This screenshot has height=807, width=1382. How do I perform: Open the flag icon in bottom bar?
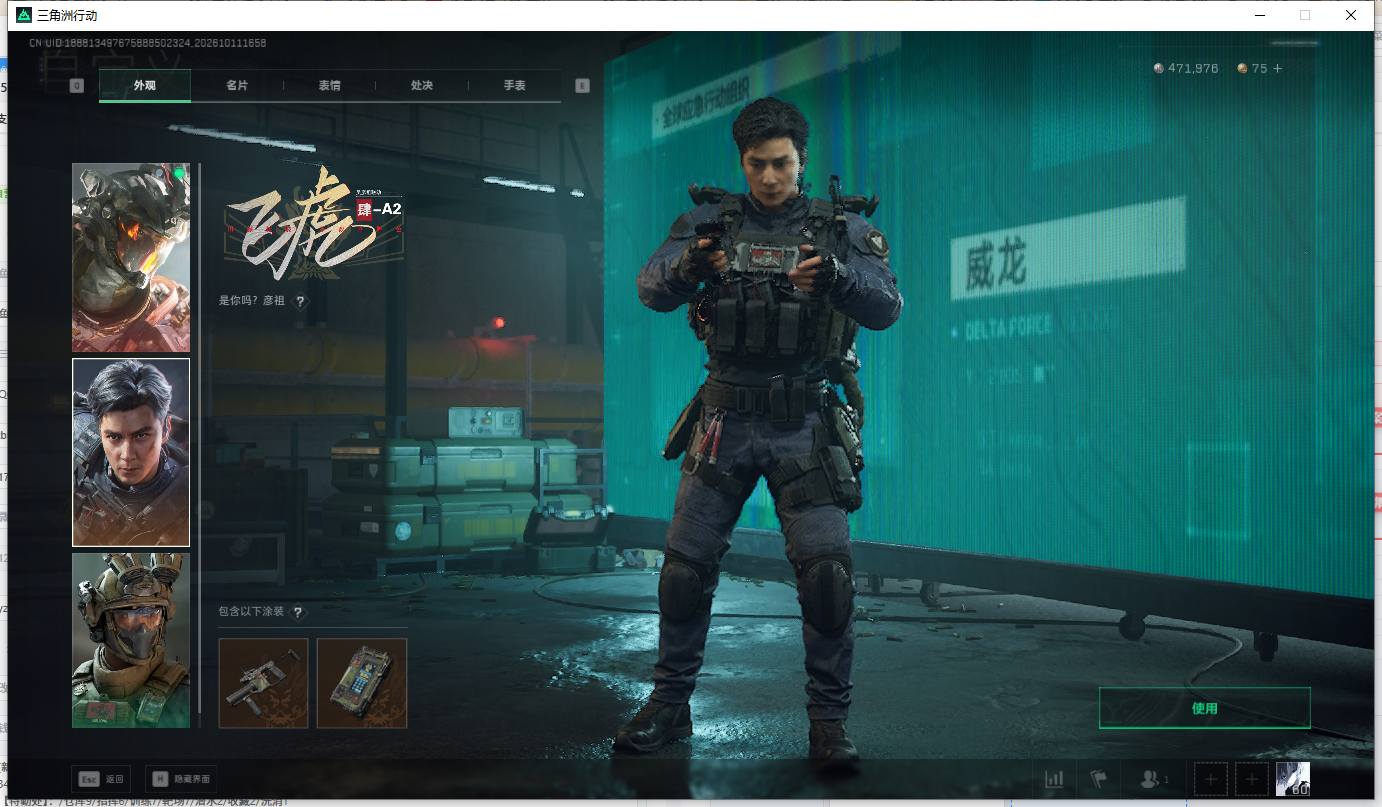tap(1099, 779)
